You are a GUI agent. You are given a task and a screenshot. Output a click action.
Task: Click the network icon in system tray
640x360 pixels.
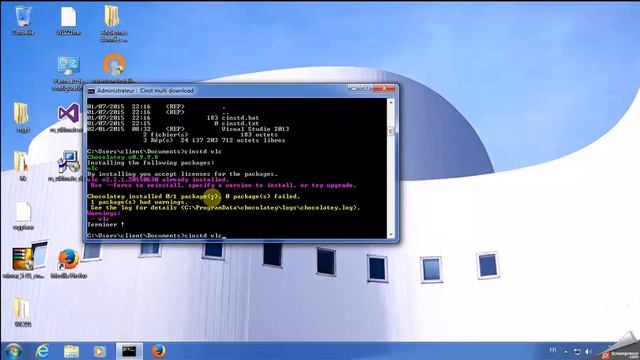click(x=577, y=351)
